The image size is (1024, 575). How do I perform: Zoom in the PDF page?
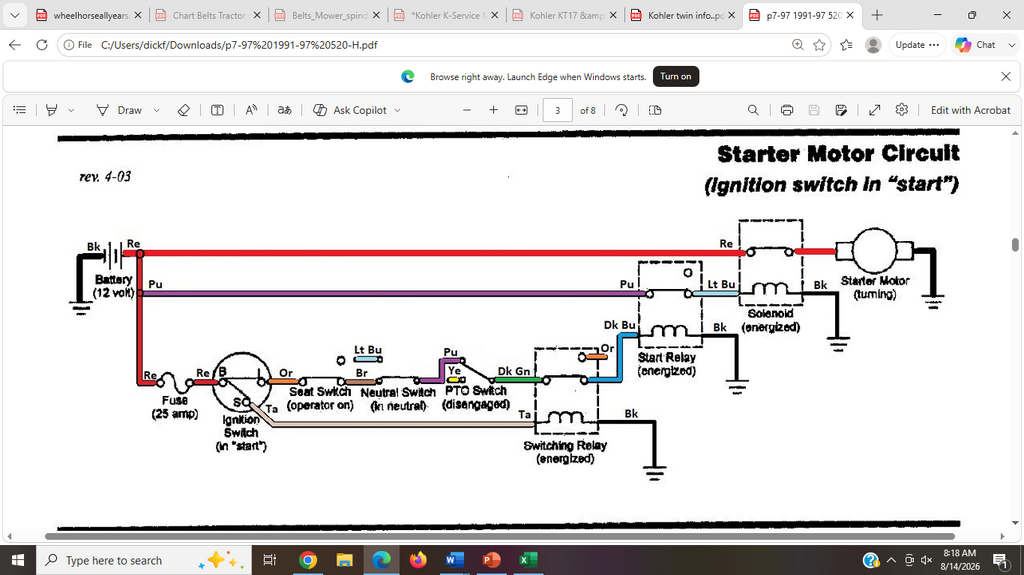(494, 110)
